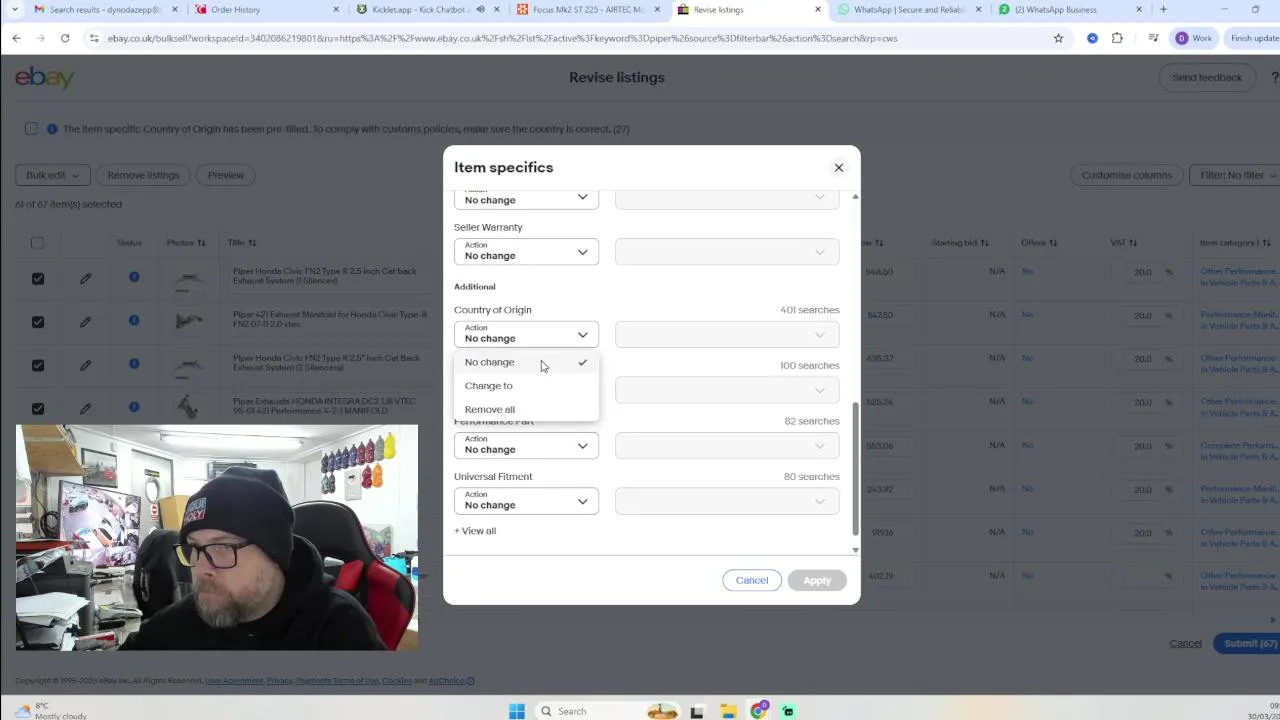Image resolution: width=1280 pixels, height=720 pixels.
Task: Sort by the Offers column
Action: (1039, 242)
